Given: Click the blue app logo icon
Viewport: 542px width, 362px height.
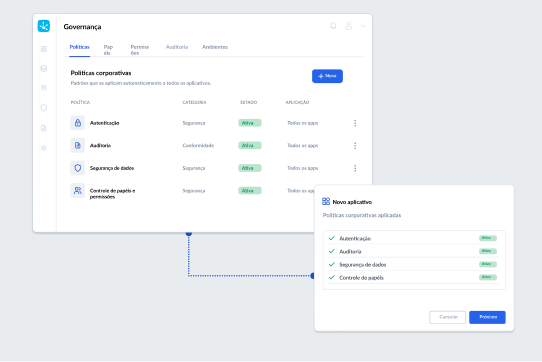Looking at the screenshot, I should point(44,26).
